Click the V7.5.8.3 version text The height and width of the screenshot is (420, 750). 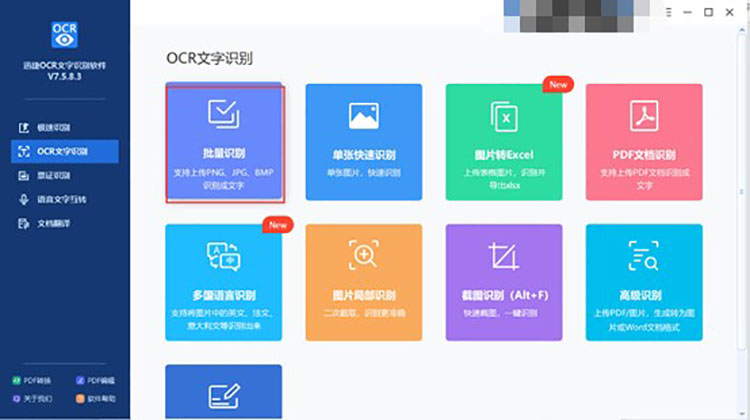click(x=65, y=76)
